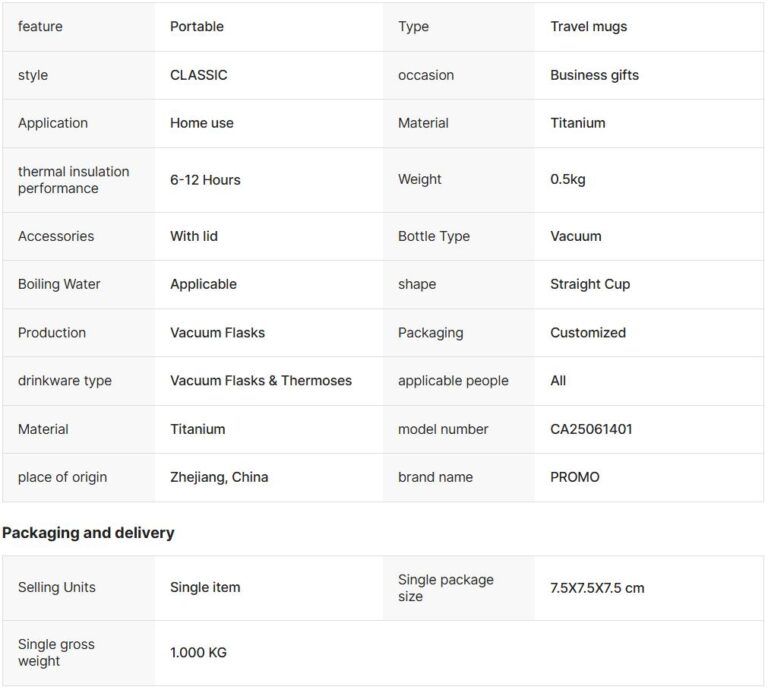Image resolution: width=768 pixels, height=690 pixels.
Task: Select model number CA25061401
Action: 591,429
